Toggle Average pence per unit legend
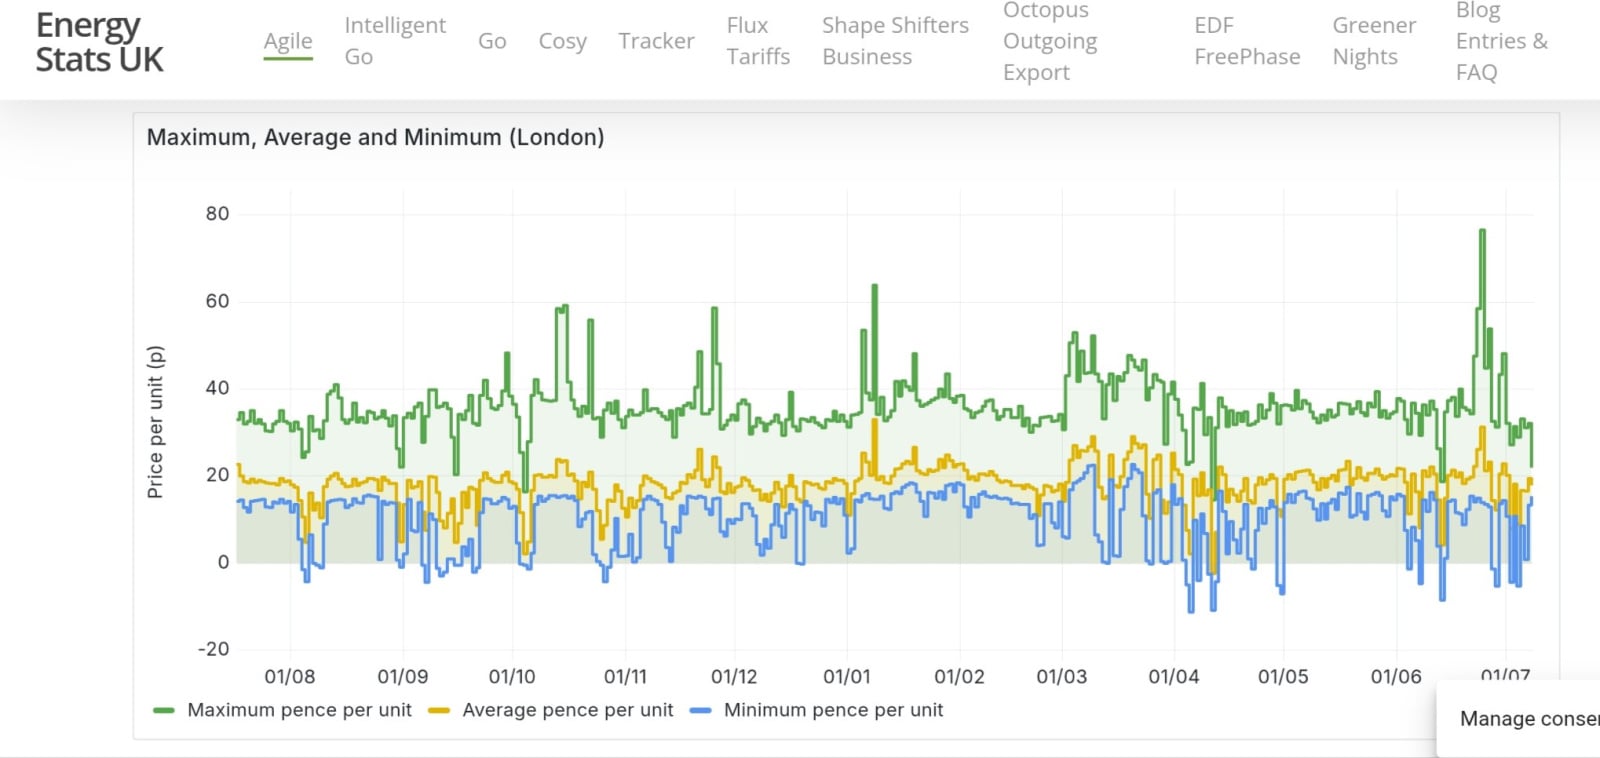The height and width of the screenshot is (758, 1600). coord(567,710)
